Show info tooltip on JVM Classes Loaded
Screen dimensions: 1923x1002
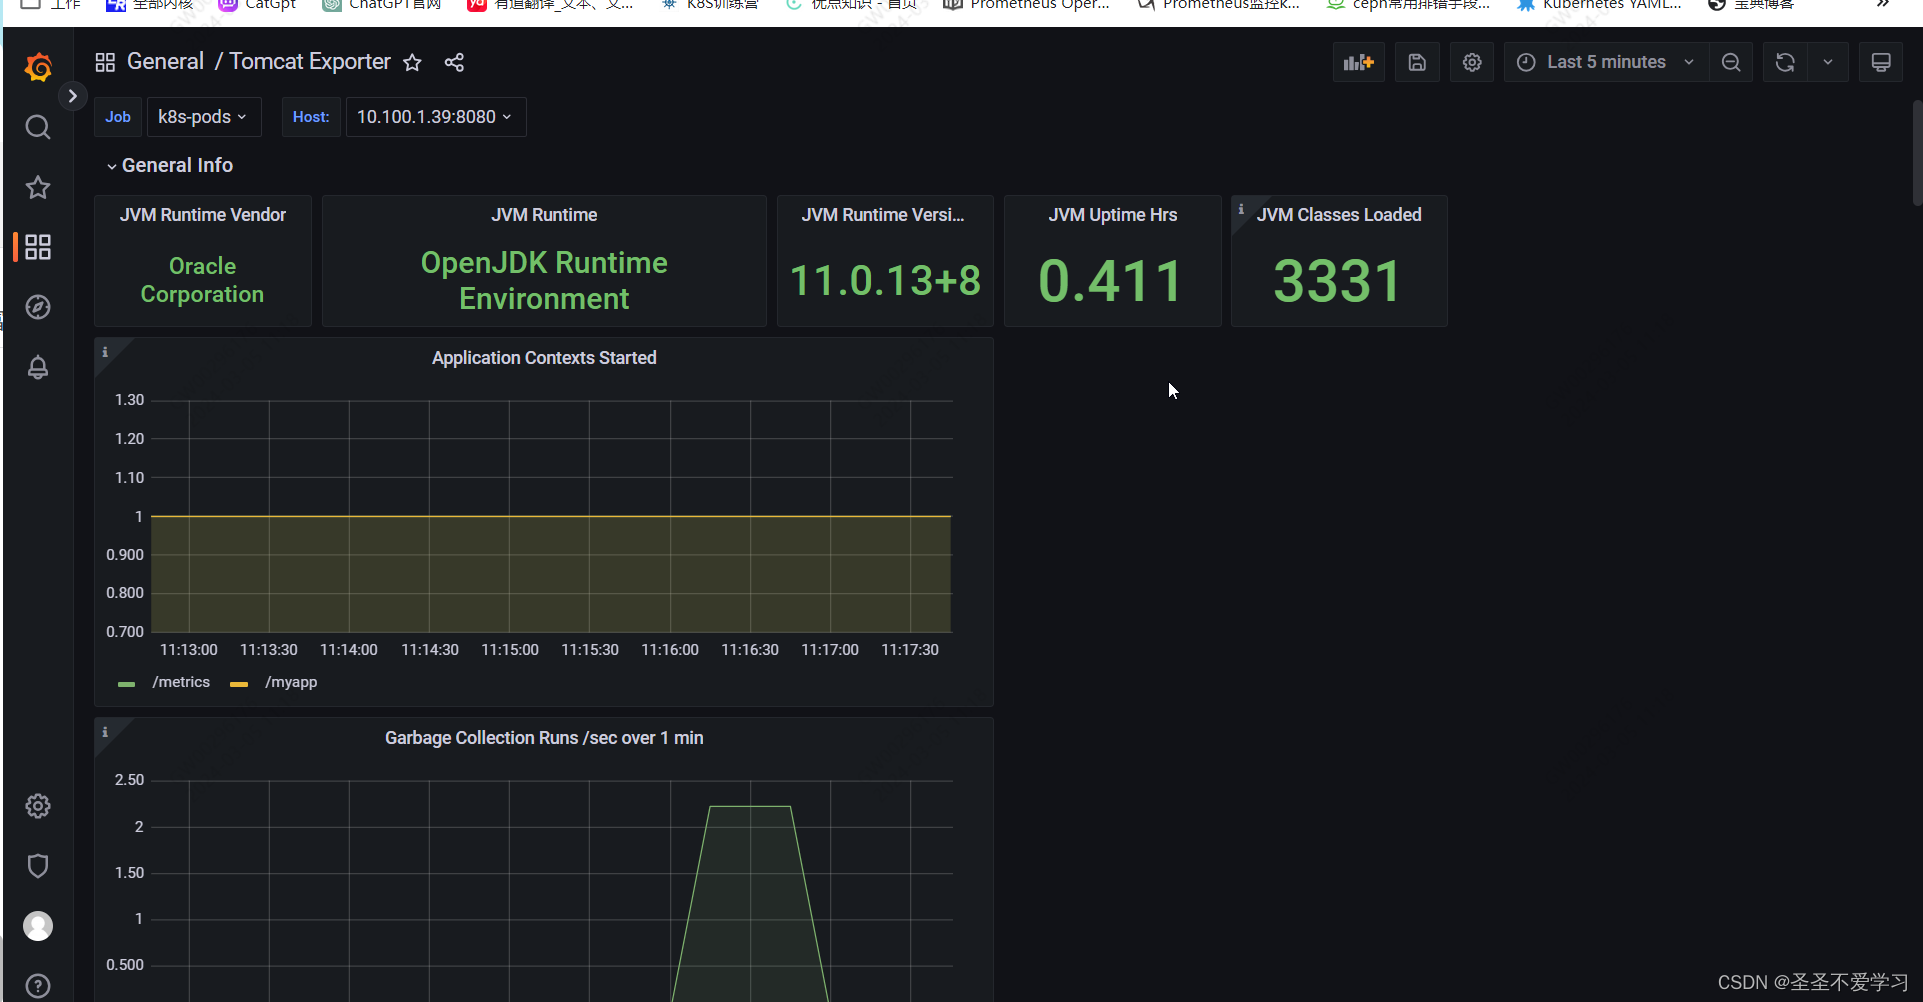[x=1241, y=209]
